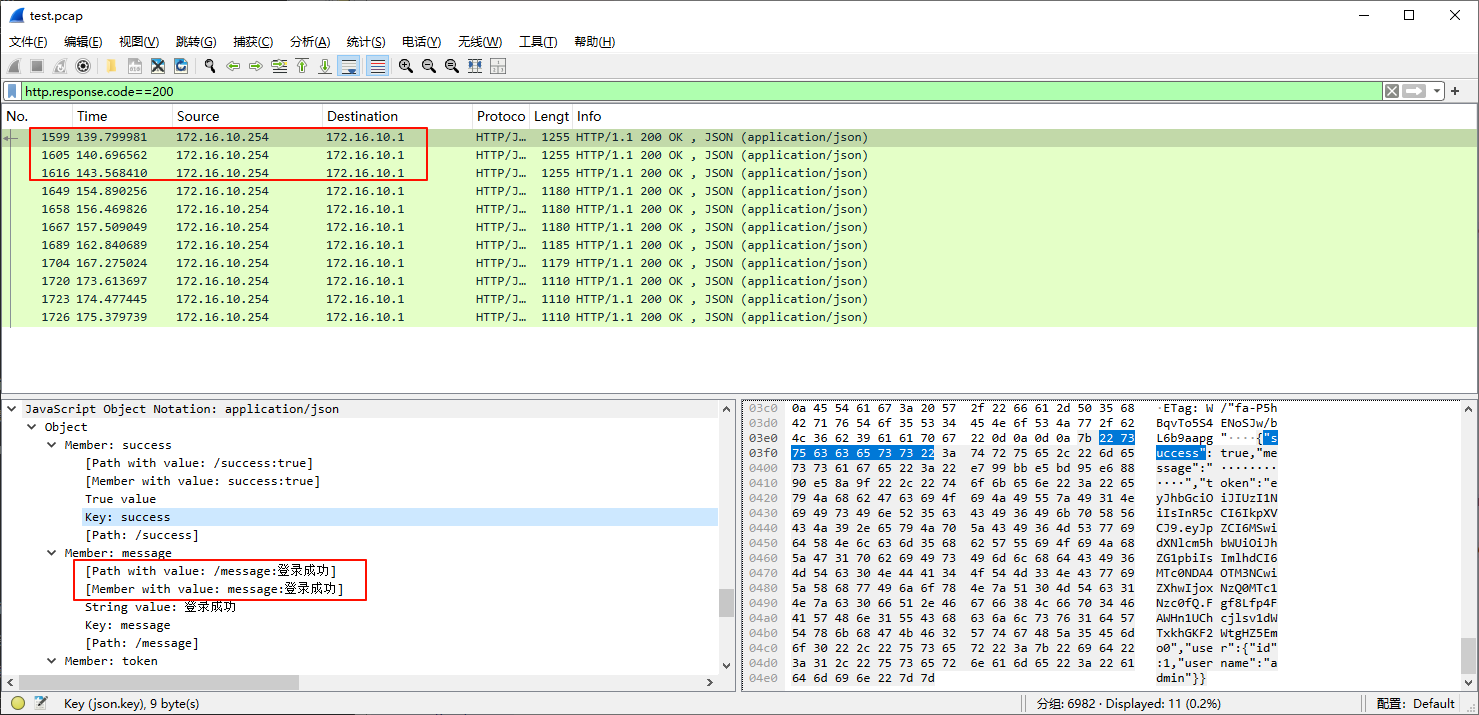1479x715 pixels.
Task: Jump to the last packet icon
Action: coord(325,66)
